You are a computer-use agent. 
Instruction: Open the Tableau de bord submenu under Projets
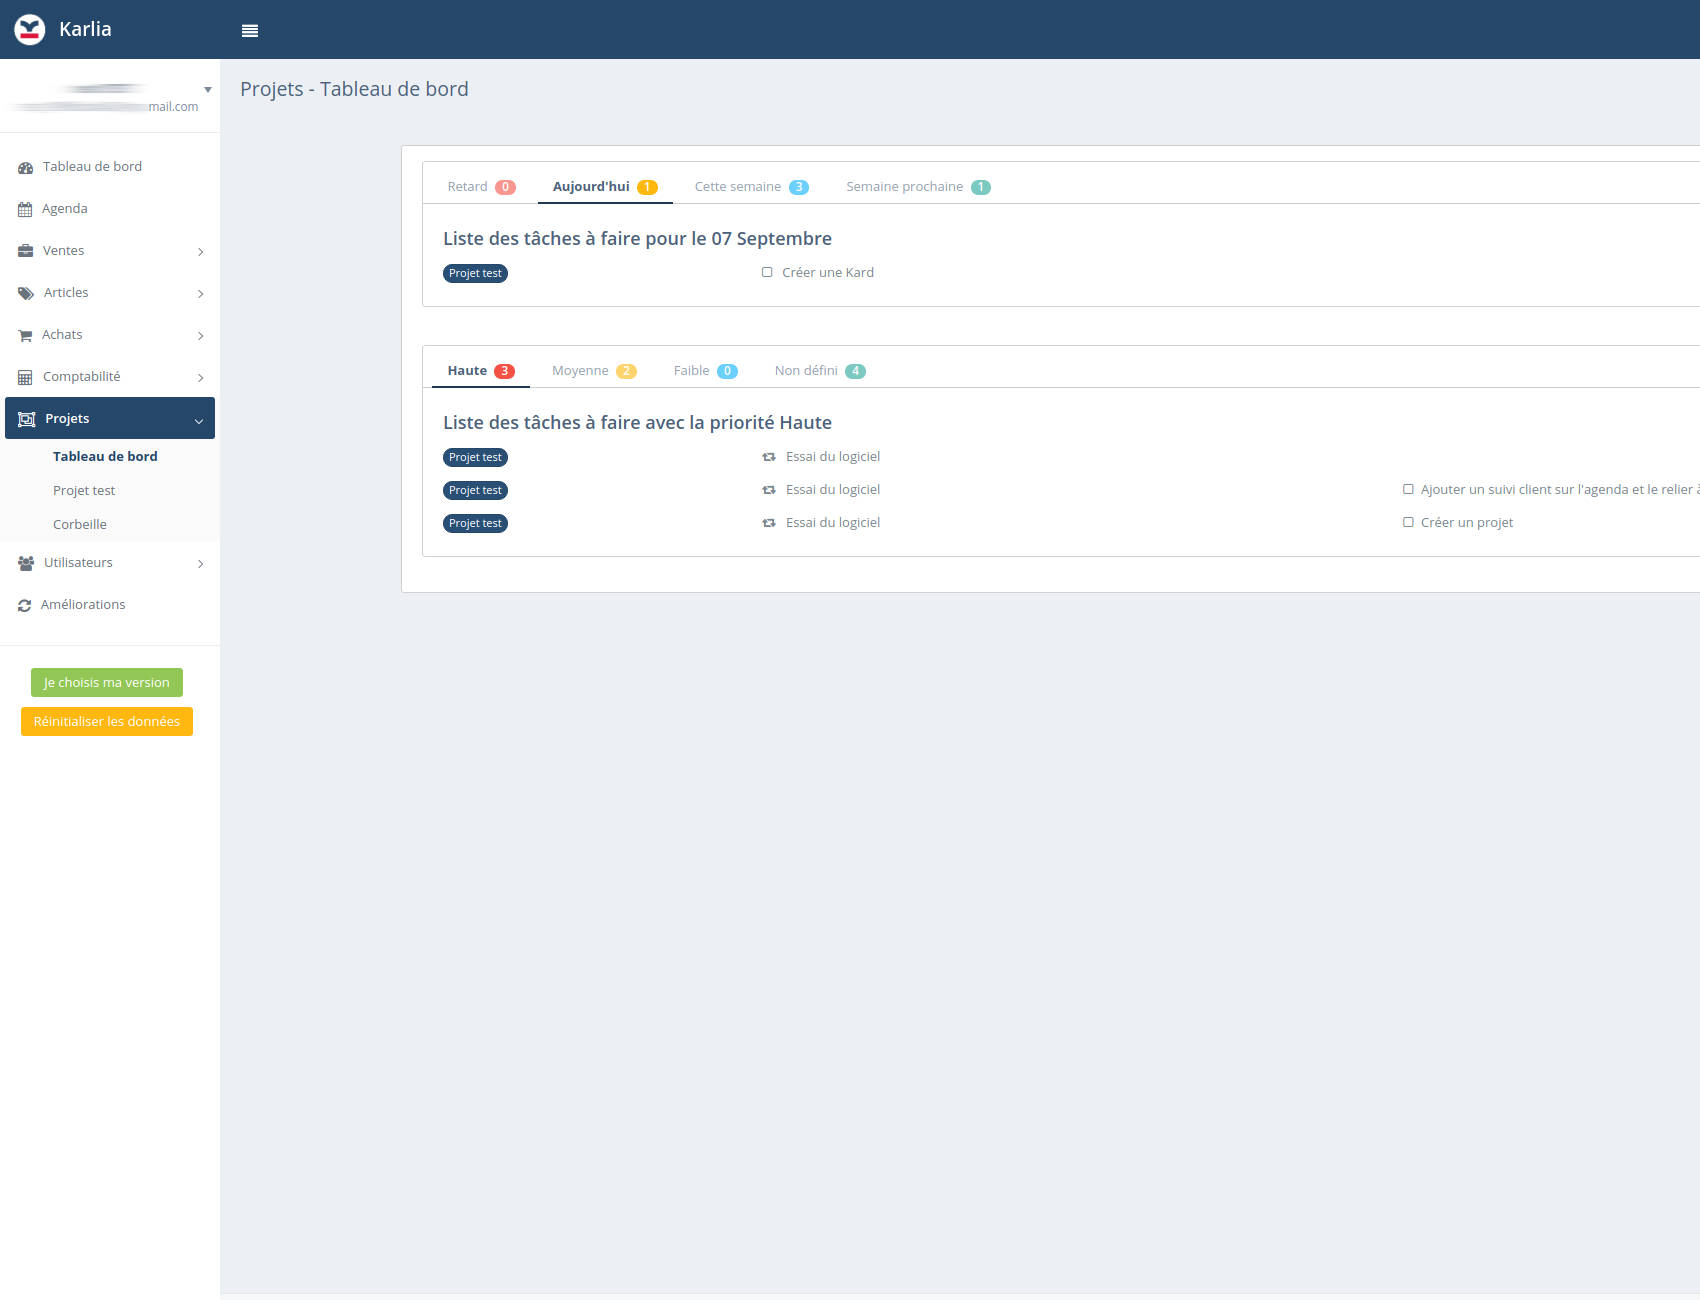click(105, 456)
